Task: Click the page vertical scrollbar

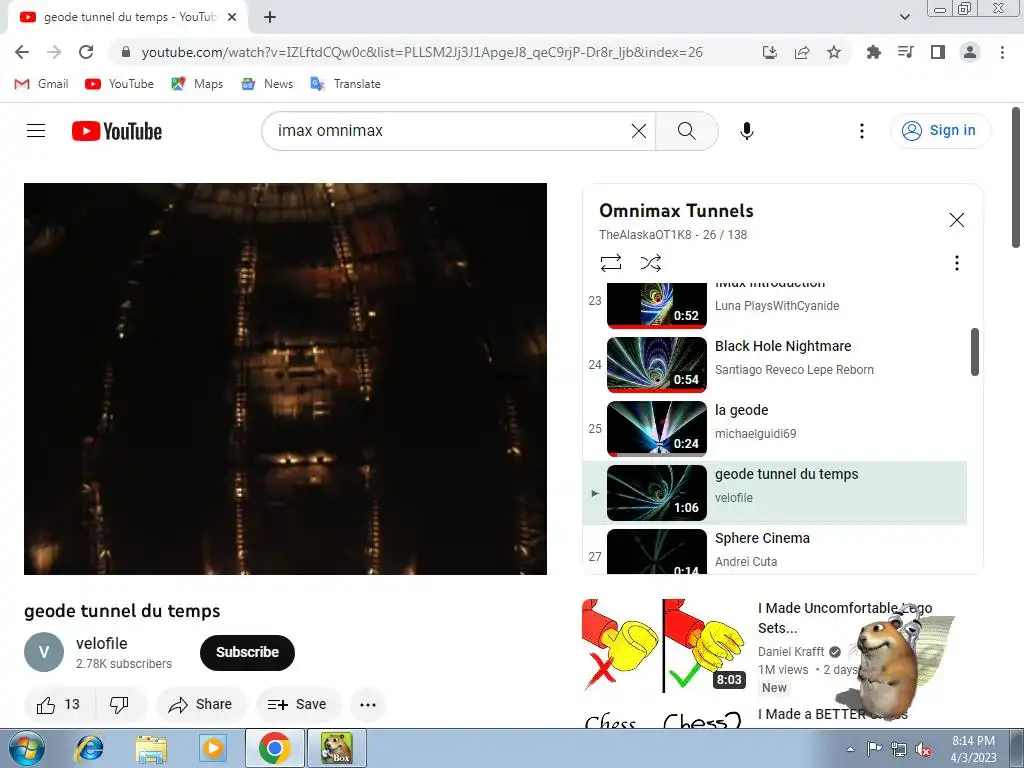Action: pos(1016,178)
